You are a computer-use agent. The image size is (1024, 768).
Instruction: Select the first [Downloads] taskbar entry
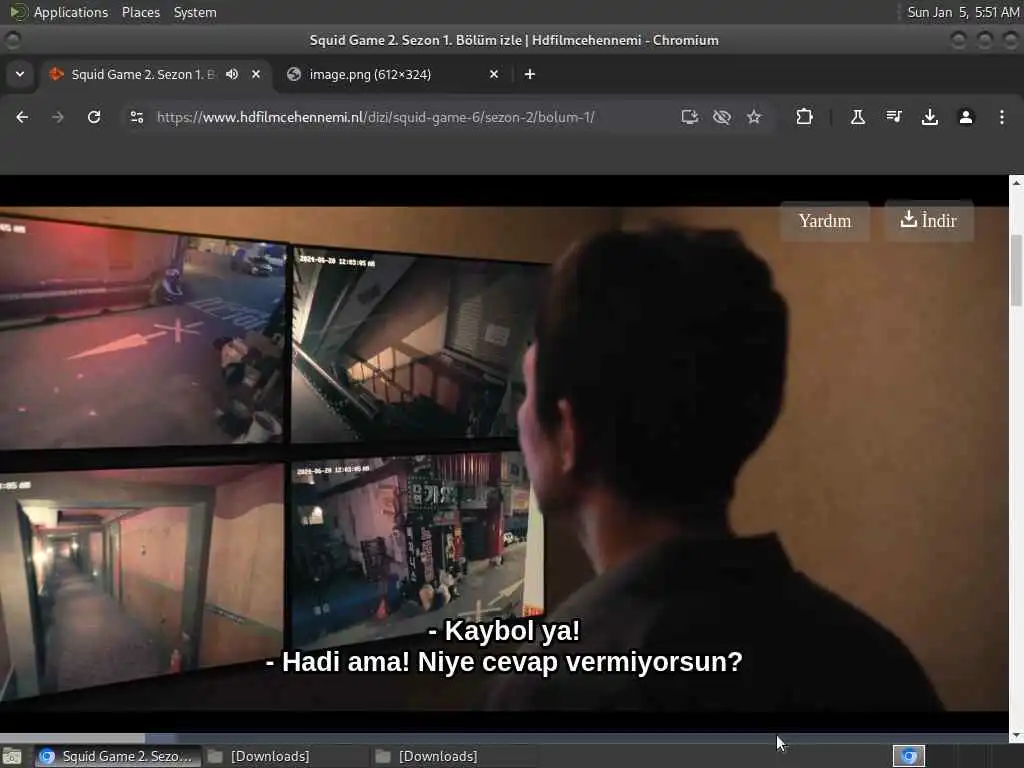(285, 756)
